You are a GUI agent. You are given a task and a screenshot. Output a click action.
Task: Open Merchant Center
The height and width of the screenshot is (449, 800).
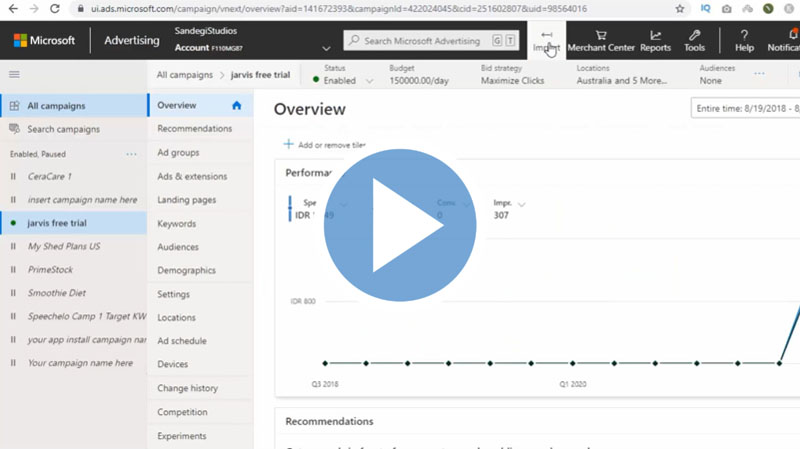click(601, 41)
